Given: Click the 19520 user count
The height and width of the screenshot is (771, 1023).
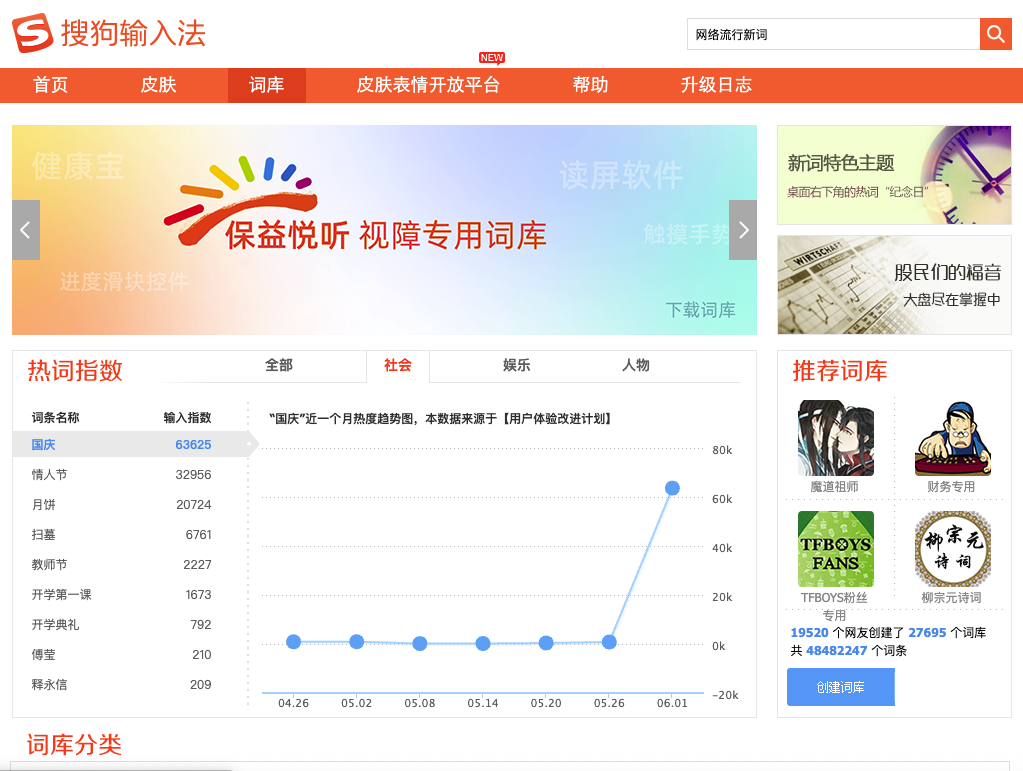Looking at the screenshot, I should [x=809, y=633].
